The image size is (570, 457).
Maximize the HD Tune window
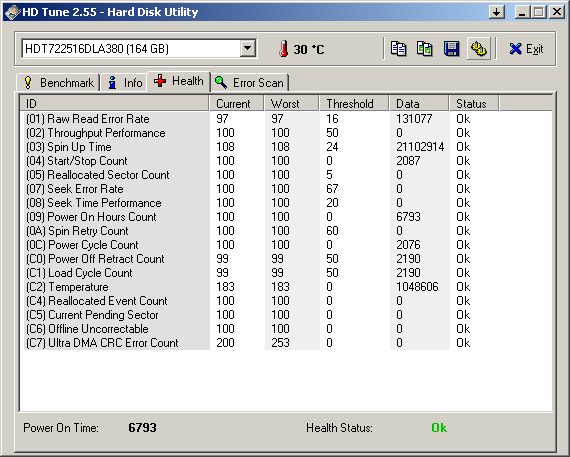539,12
